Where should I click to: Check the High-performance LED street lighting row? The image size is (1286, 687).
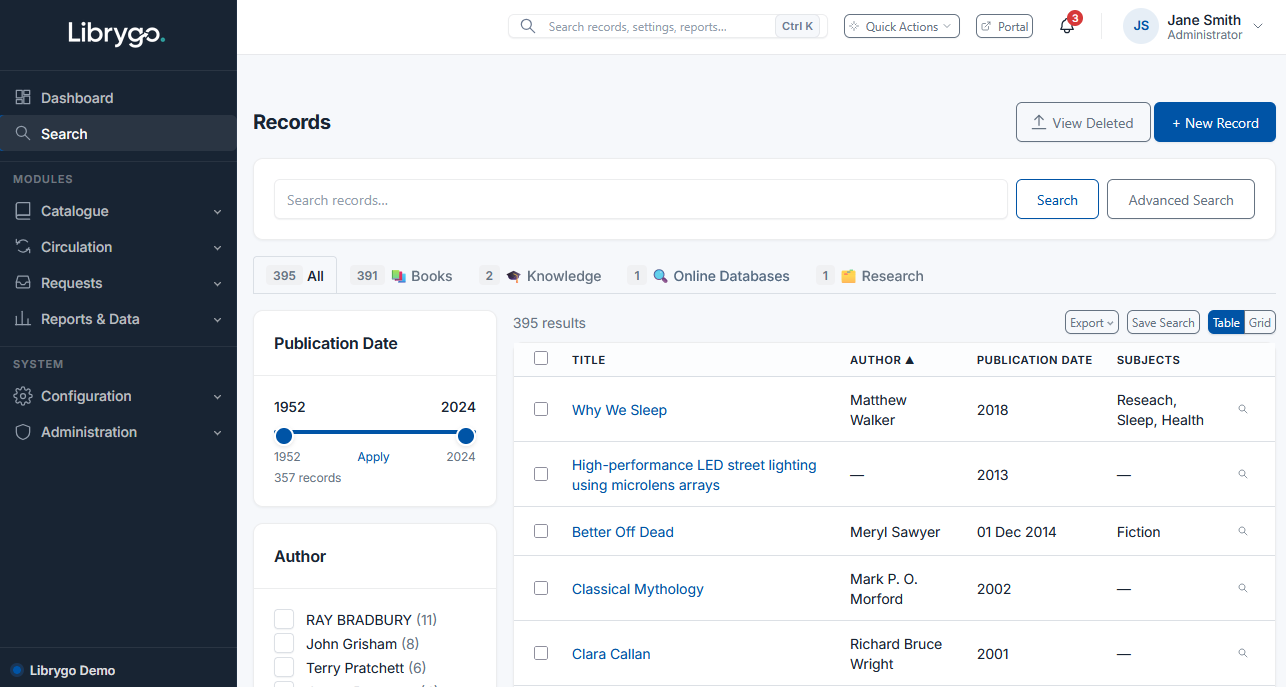click(541, 474)
